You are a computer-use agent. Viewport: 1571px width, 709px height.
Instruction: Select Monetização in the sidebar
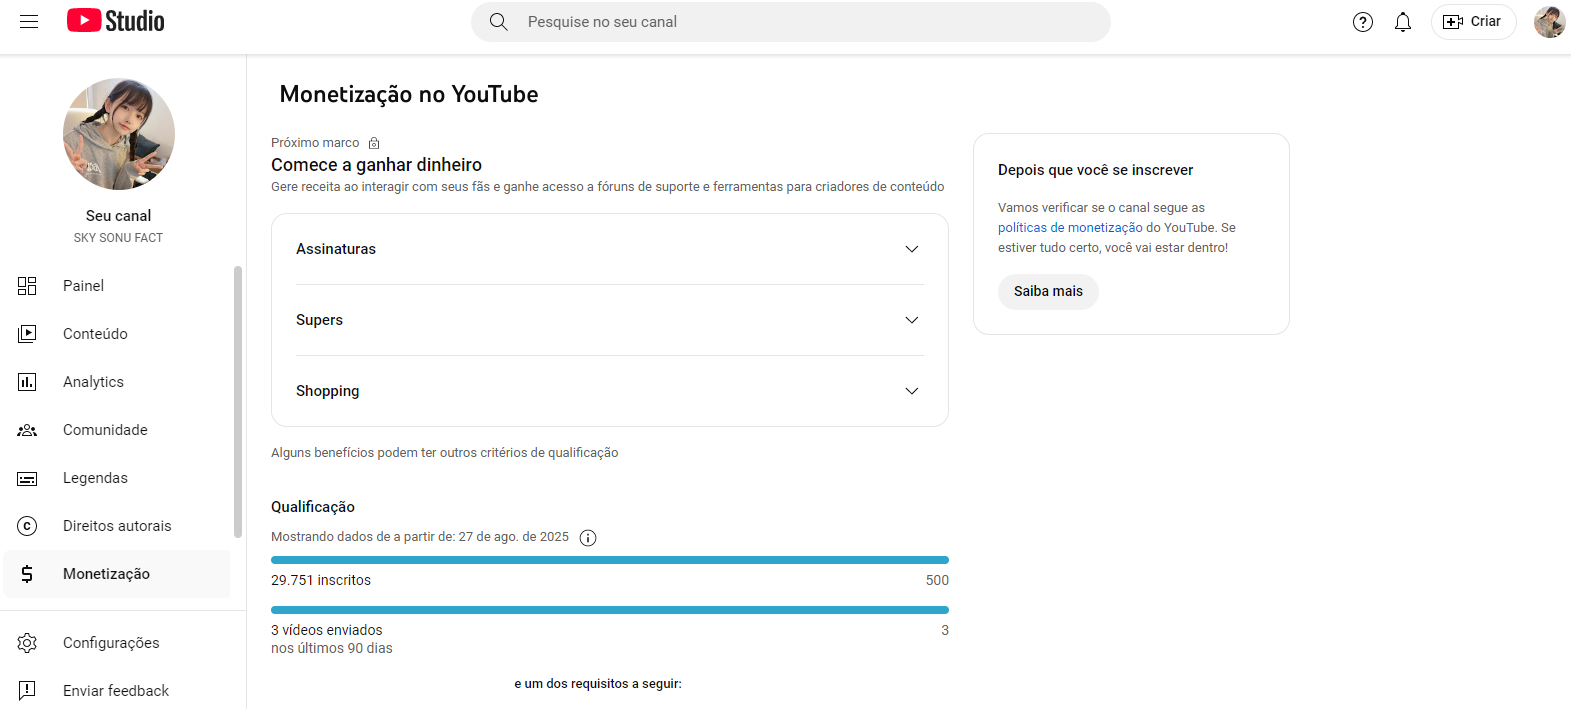pyautogui.click(x=116, y=574)
